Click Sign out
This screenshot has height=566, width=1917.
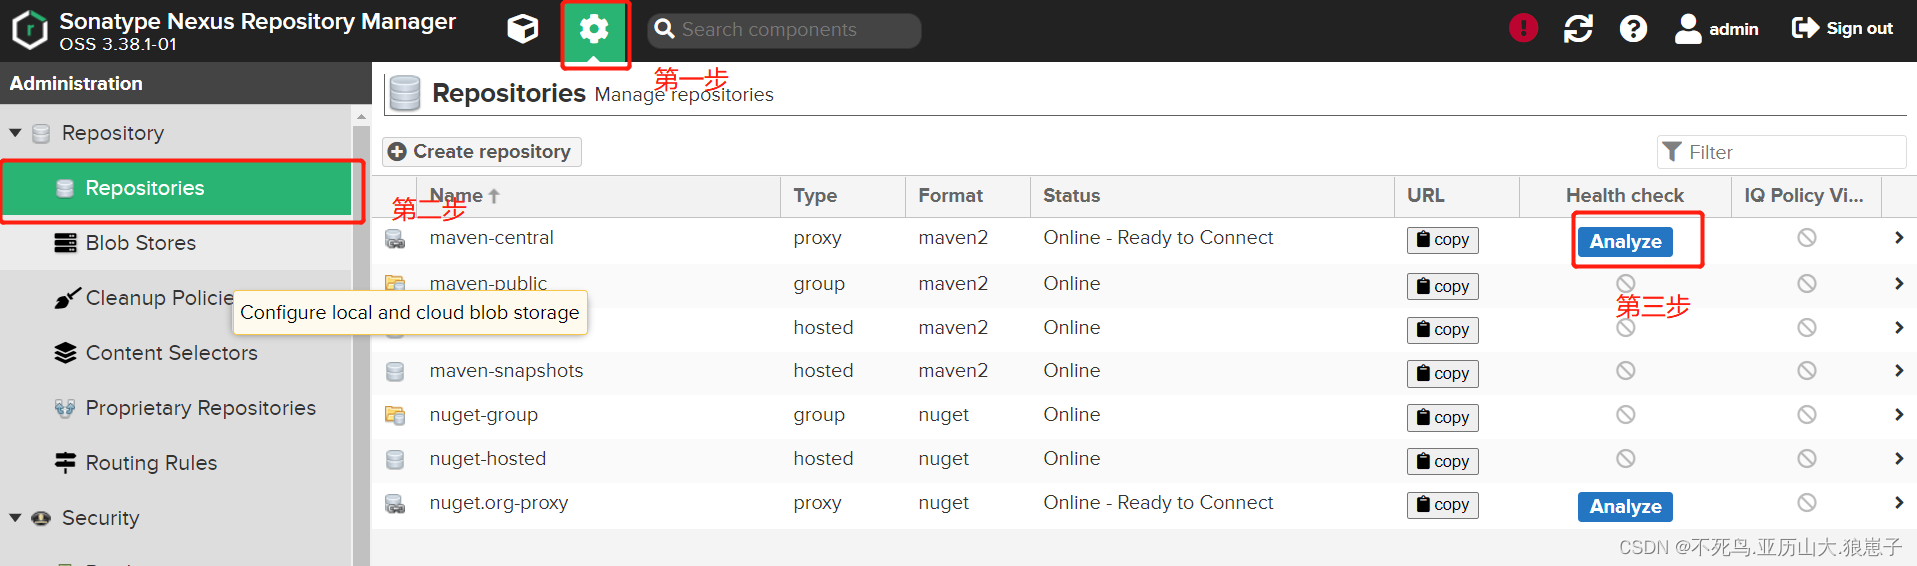coord(1842,28)
